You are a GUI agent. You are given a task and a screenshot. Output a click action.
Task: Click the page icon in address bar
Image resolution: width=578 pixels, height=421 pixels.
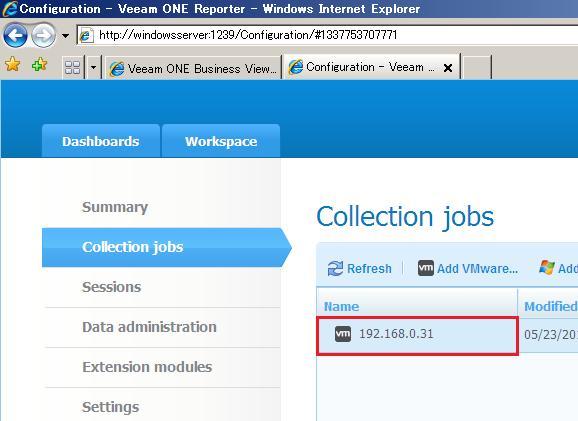tap(86, 35)
